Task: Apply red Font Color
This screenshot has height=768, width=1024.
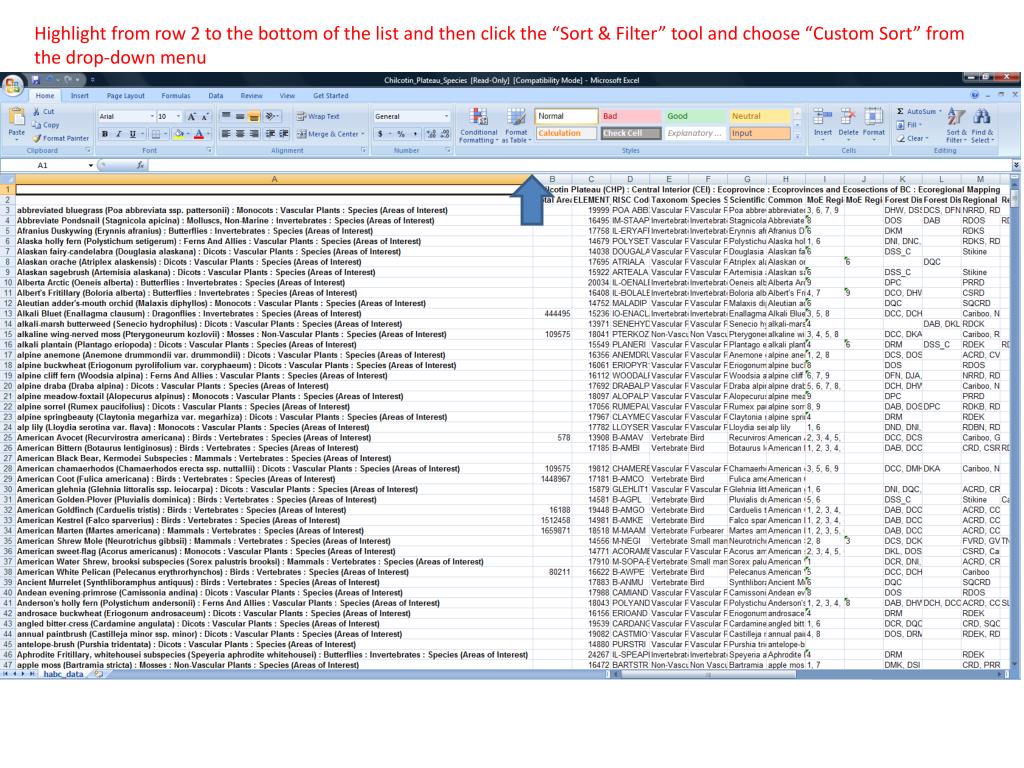Action: click(x=199, y=134)
